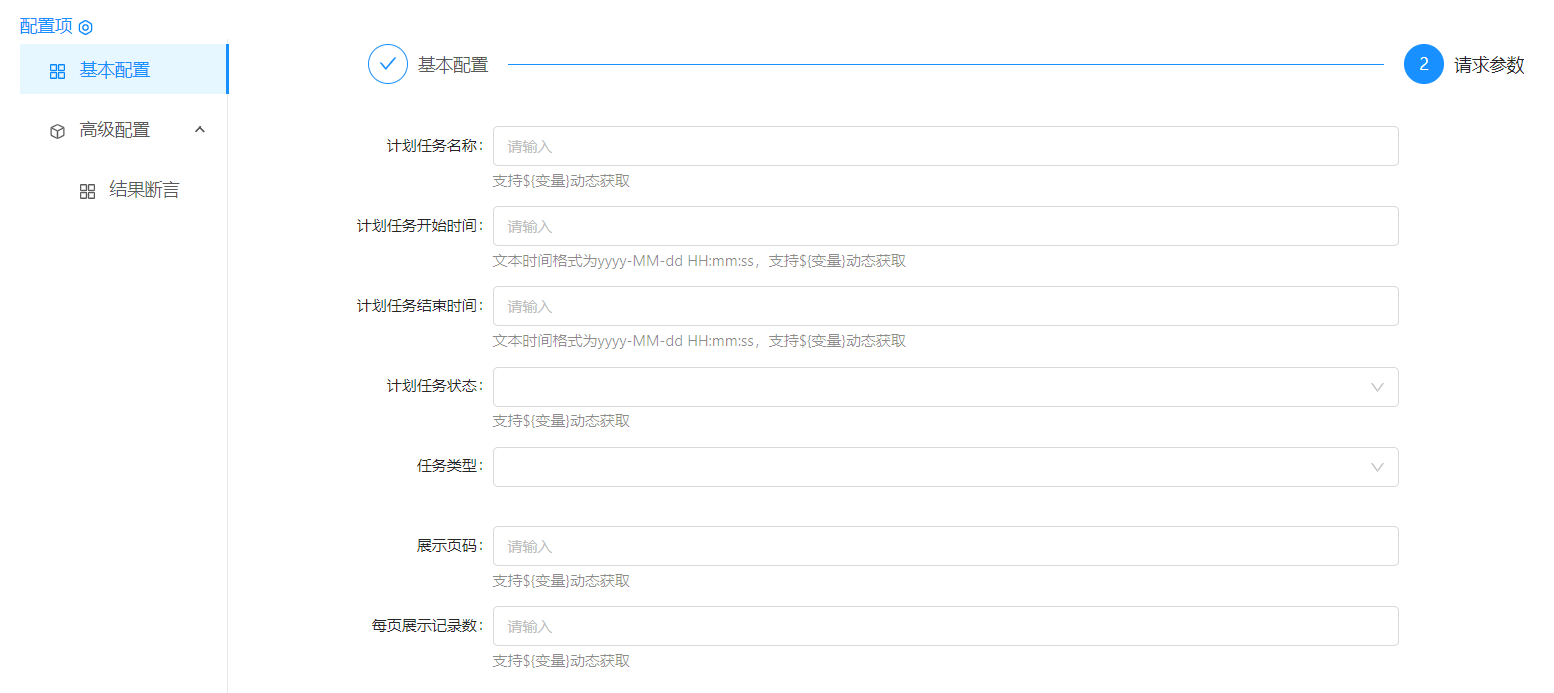The image size is (1554, 693).
Task: Open the 任务类型 dropdown arrow
Action: coord(1377,467)
